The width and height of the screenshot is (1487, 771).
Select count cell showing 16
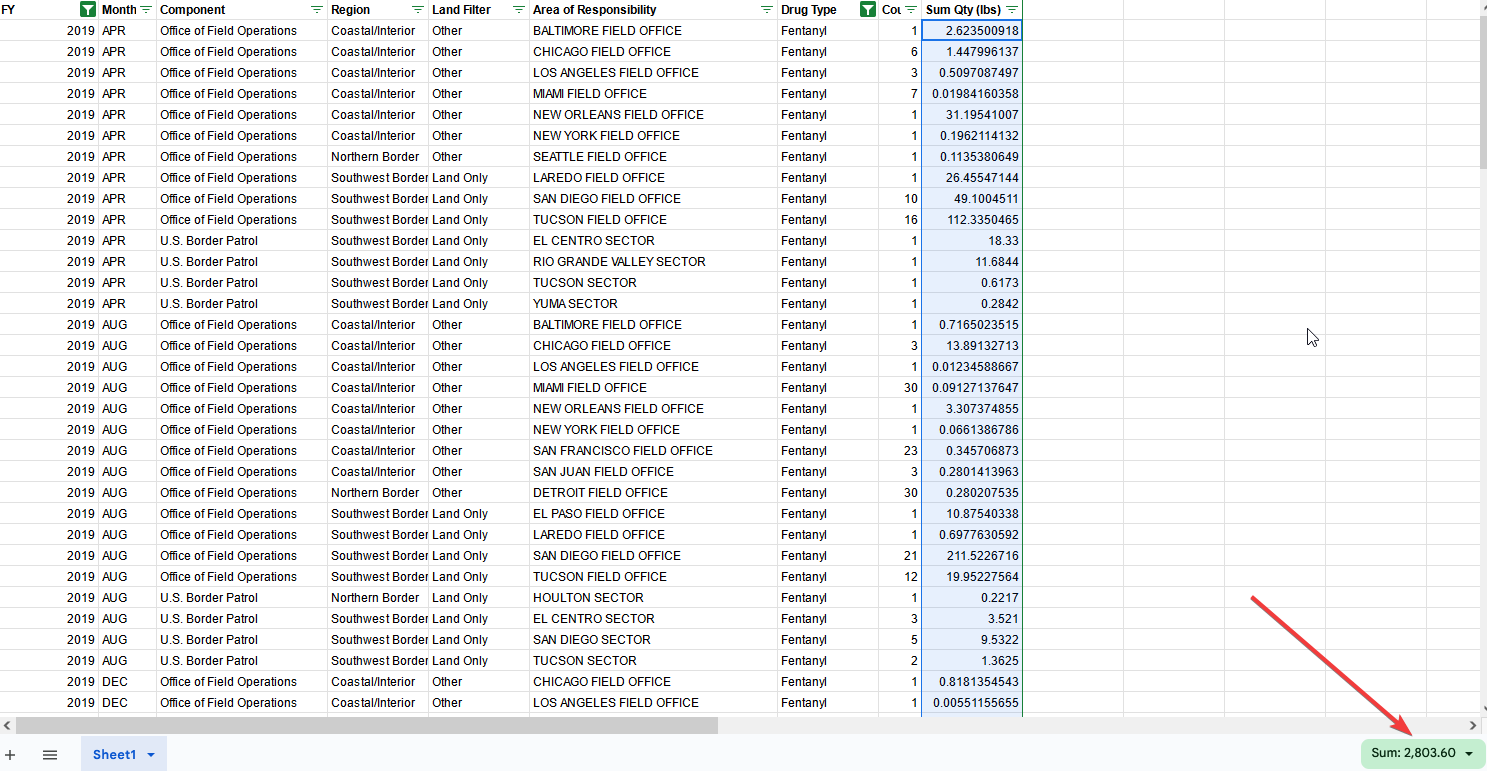tap(900, 220)
